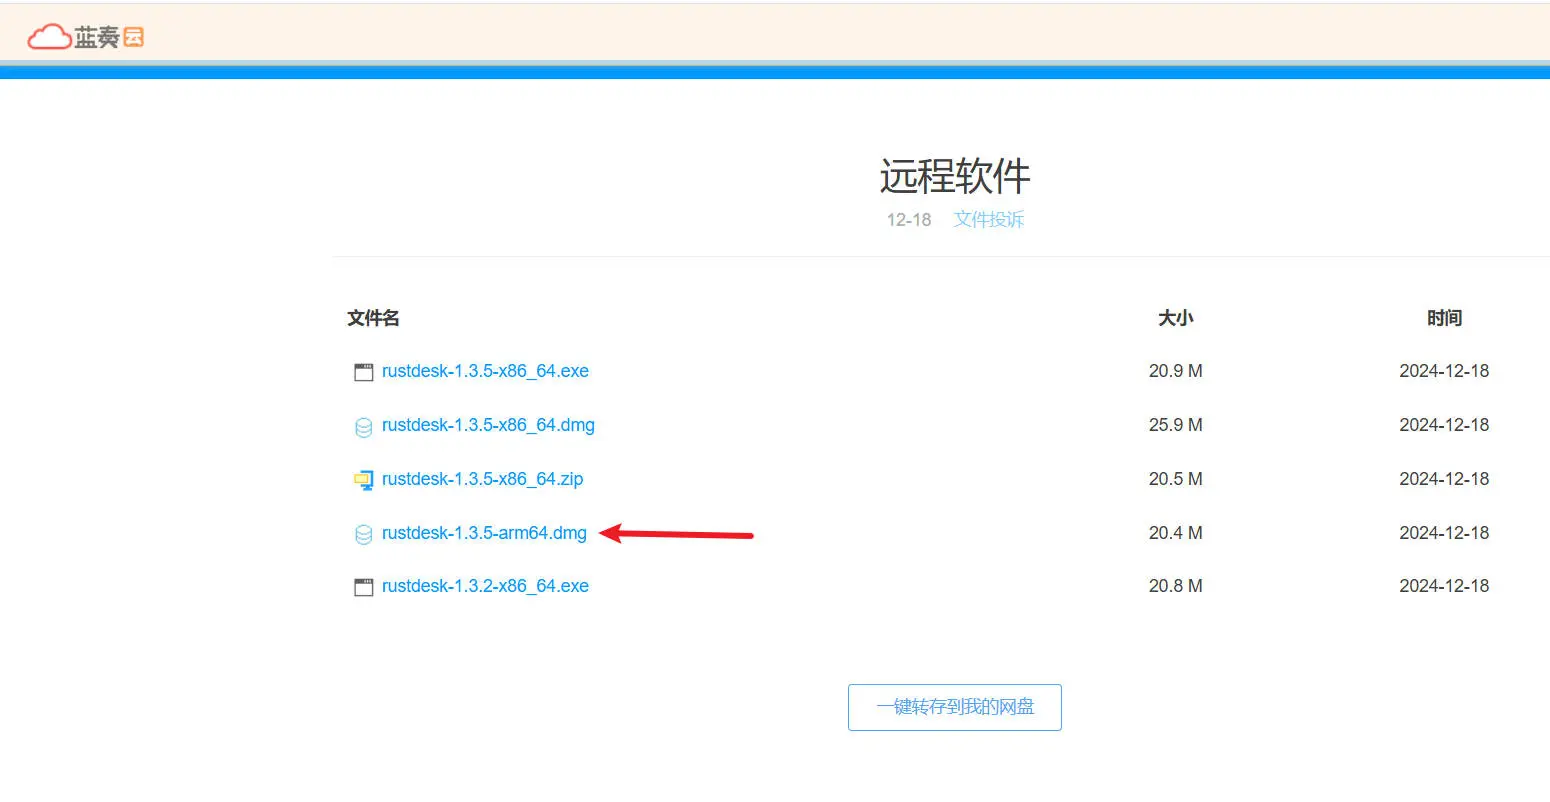The height and width of the screenshot is (802, 1550).
Task: Open the rustdesk-1.3.5-x86_64.zip link
Action: pos(482,479)
